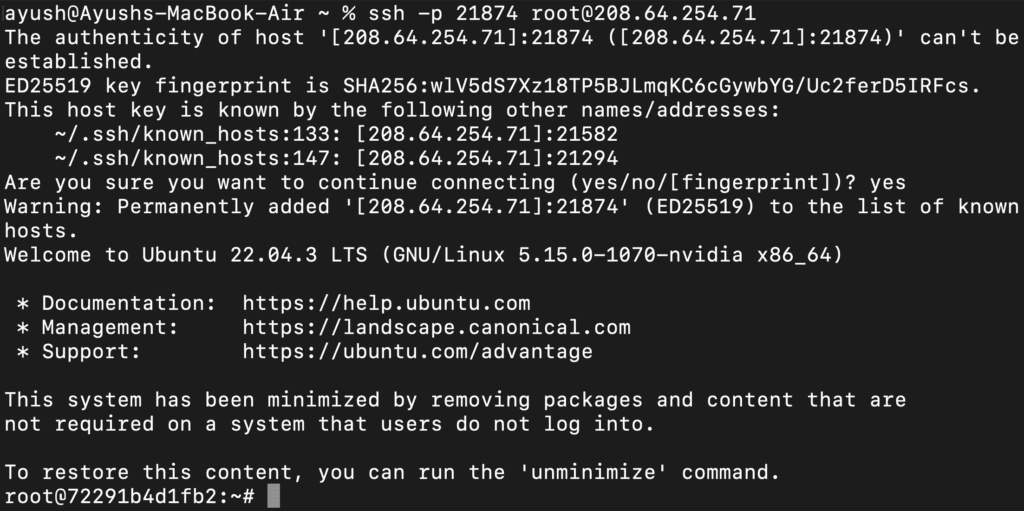
Task: Click the typed 'yes' response
Action: (x=887, y=183)
